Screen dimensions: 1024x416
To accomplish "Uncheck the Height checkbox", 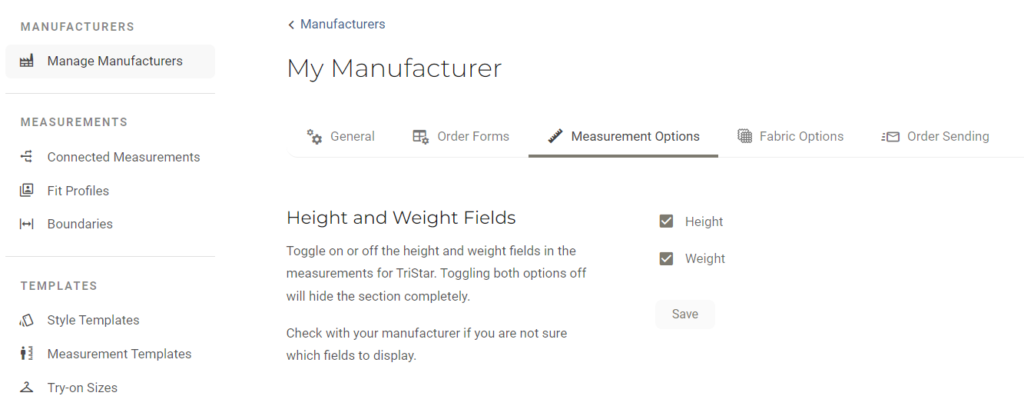I will 666,221.
